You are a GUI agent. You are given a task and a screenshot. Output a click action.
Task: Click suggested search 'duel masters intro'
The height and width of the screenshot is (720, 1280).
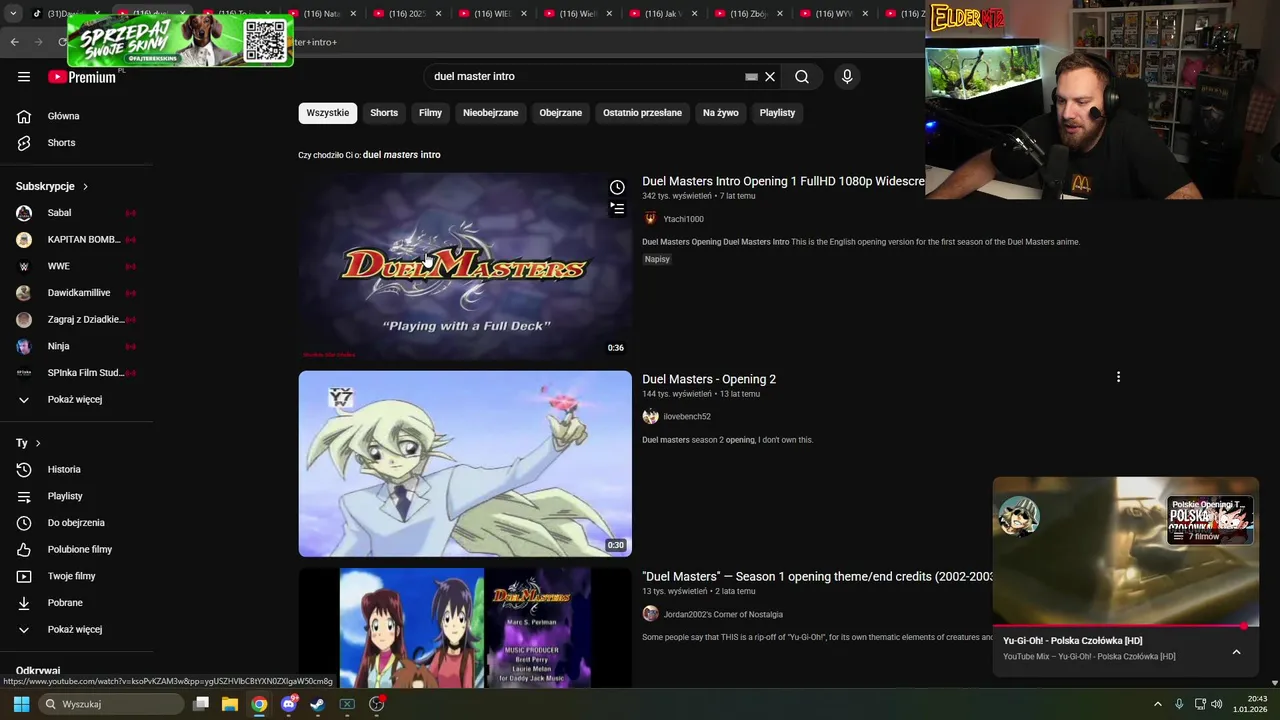(x=402, y=155)
